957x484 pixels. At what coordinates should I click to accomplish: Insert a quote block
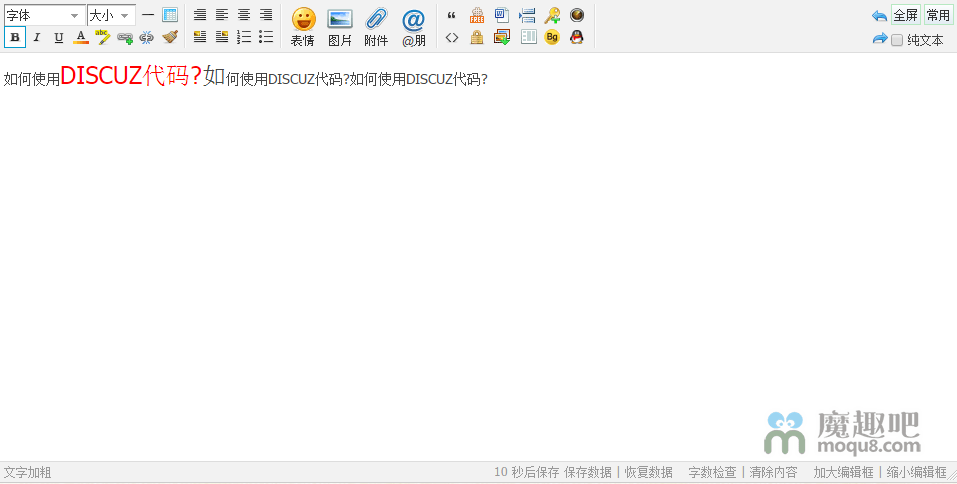pos(452,16)
